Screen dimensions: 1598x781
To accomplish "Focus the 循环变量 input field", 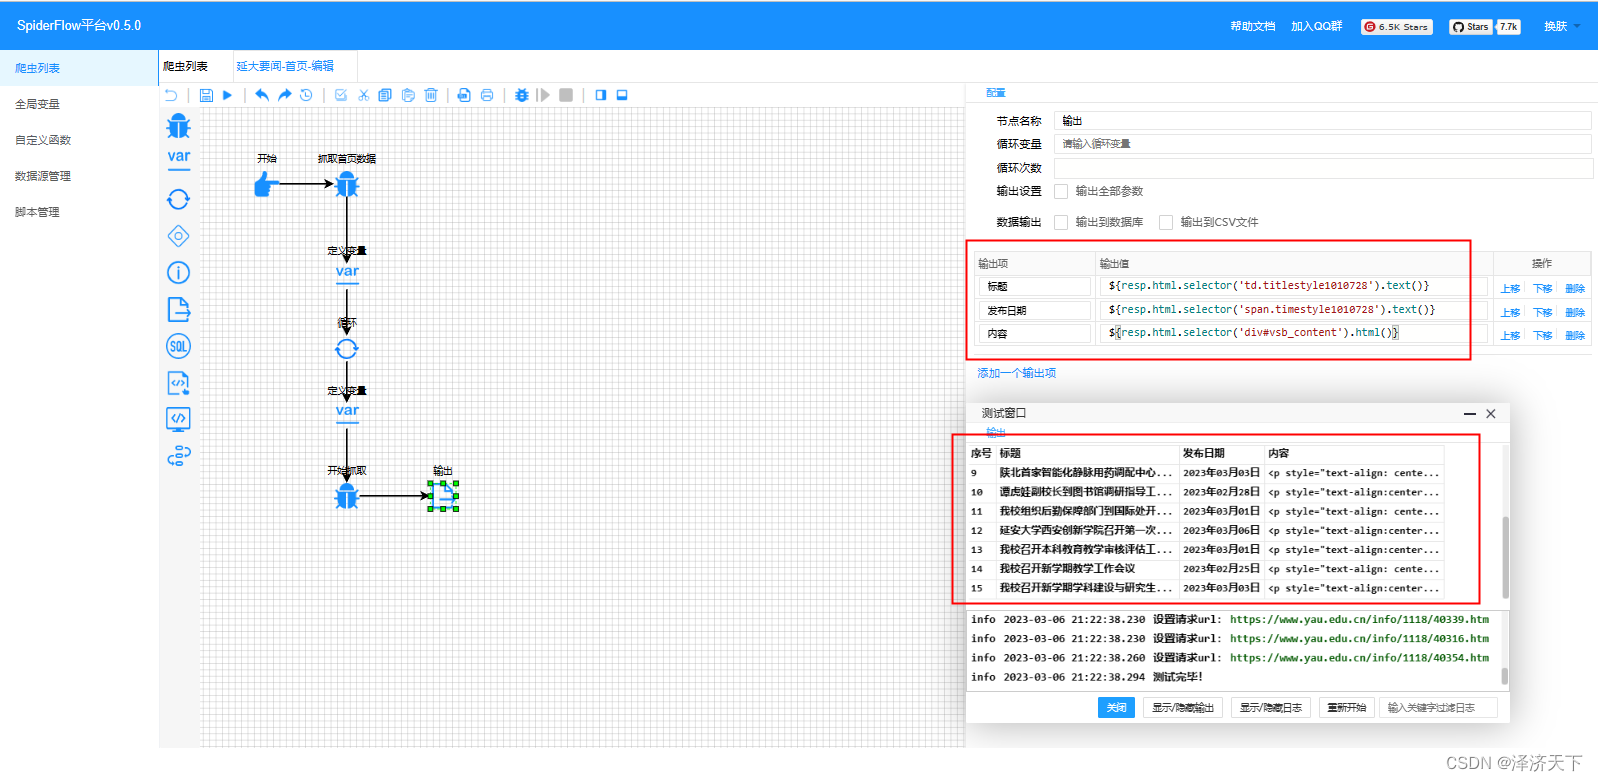I will coord(1322,144).
